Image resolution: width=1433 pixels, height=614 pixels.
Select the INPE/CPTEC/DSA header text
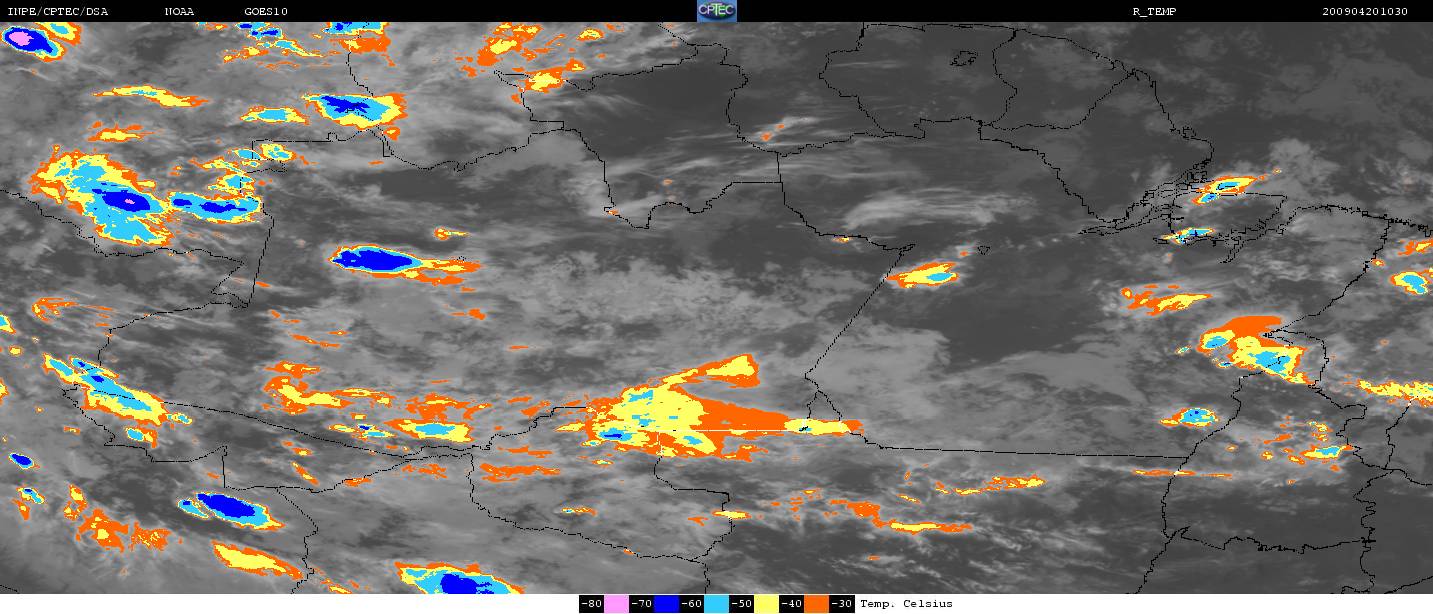(57, 12)
